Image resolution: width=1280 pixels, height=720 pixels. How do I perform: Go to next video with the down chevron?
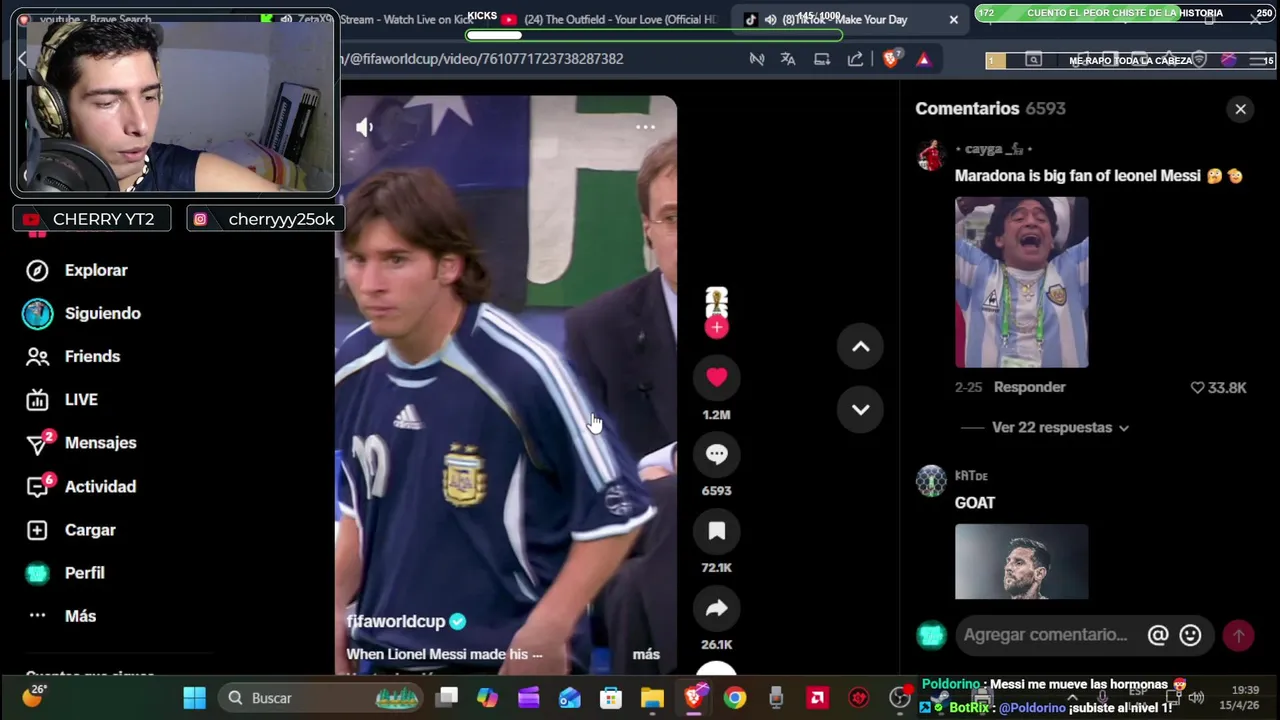(860, 409)
